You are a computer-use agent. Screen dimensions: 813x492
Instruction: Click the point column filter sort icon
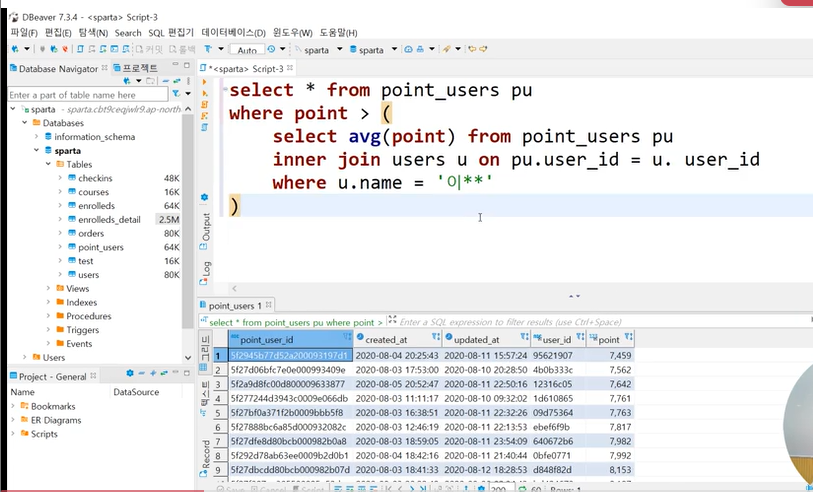point(628,338)
